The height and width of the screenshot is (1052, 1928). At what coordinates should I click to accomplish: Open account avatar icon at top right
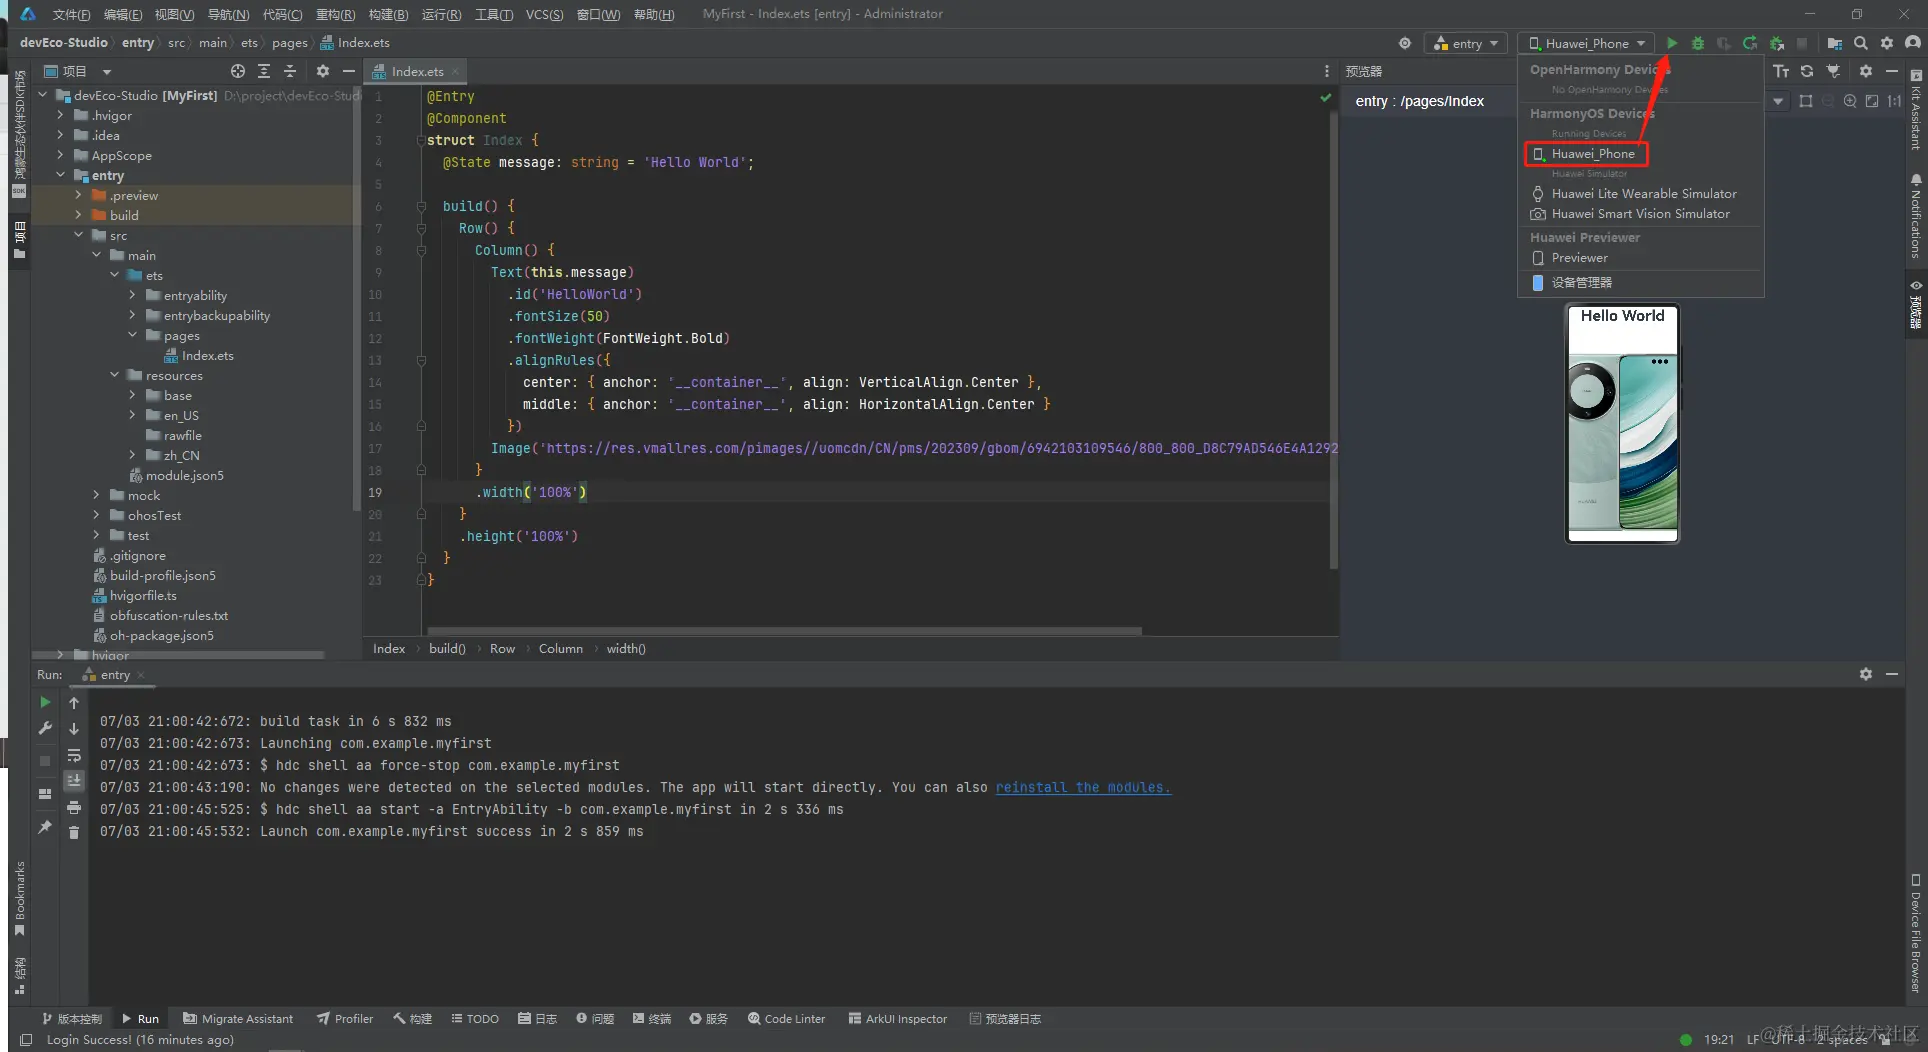(x=1912, y=43)
